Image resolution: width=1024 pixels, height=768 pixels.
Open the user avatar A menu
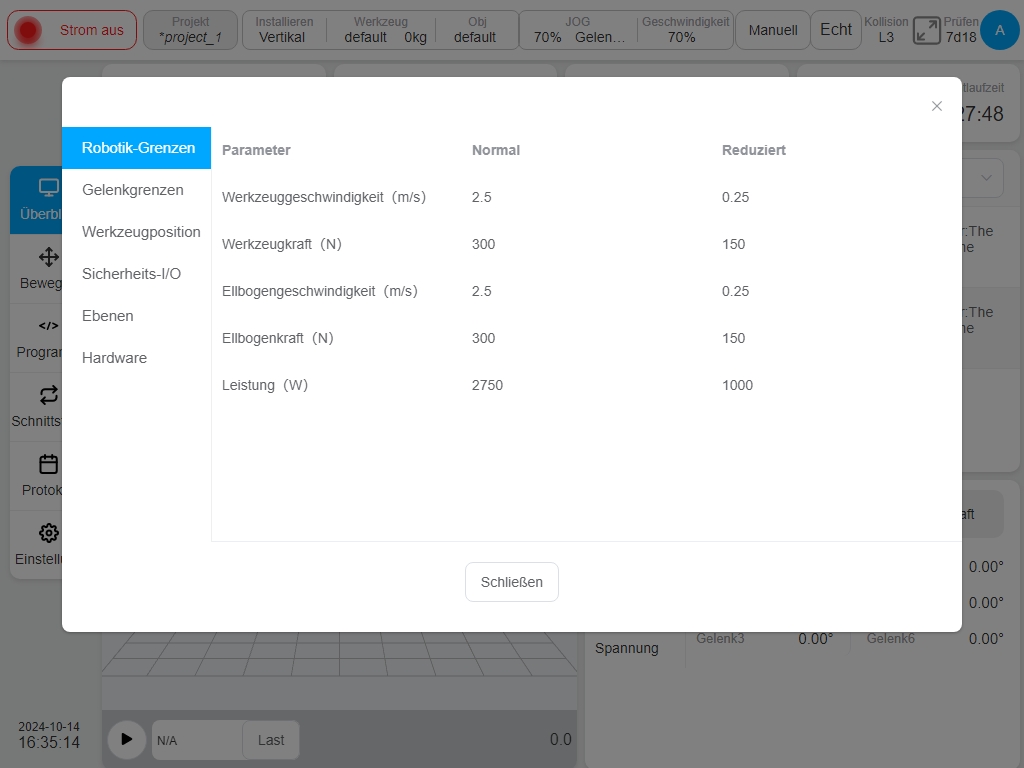1000,30
